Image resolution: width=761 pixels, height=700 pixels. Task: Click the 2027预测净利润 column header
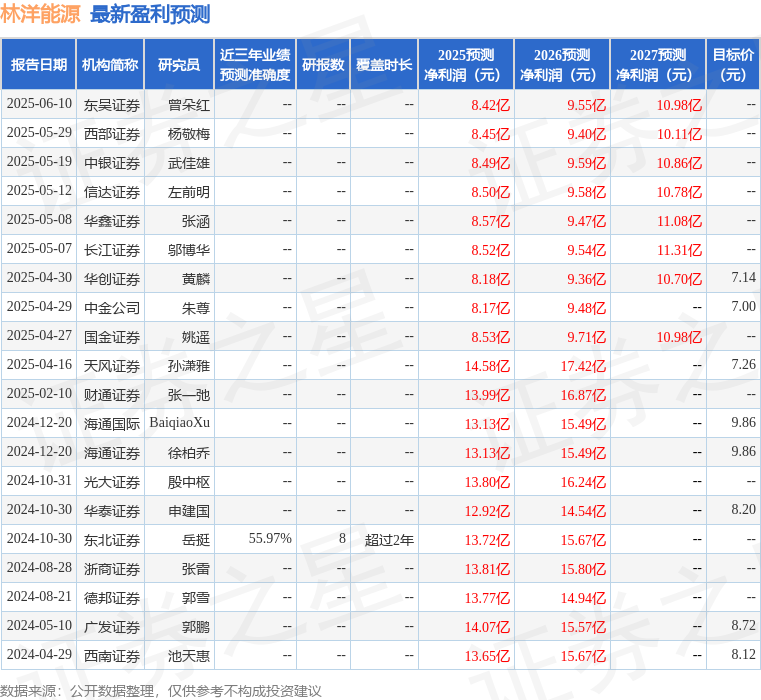(658, 65)
